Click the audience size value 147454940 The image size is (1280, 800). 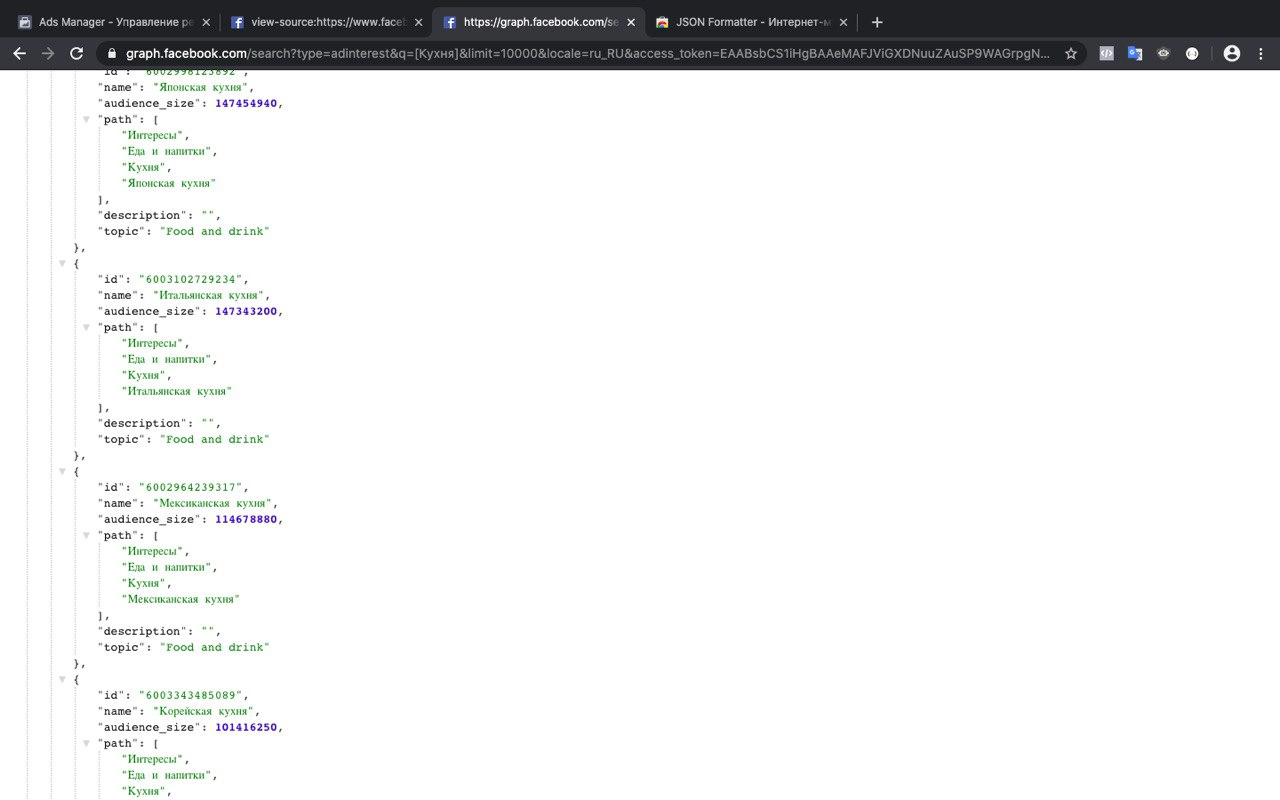(248, 103)
